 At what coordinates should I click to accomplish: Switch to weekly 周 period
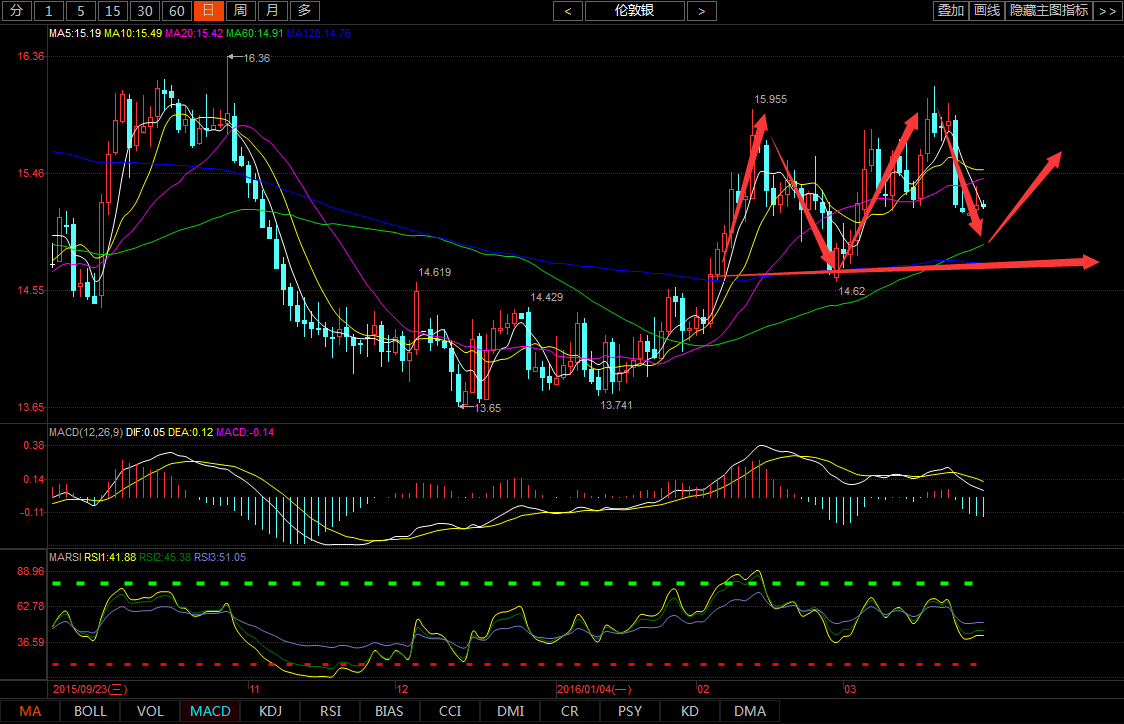tap(240, 11)
